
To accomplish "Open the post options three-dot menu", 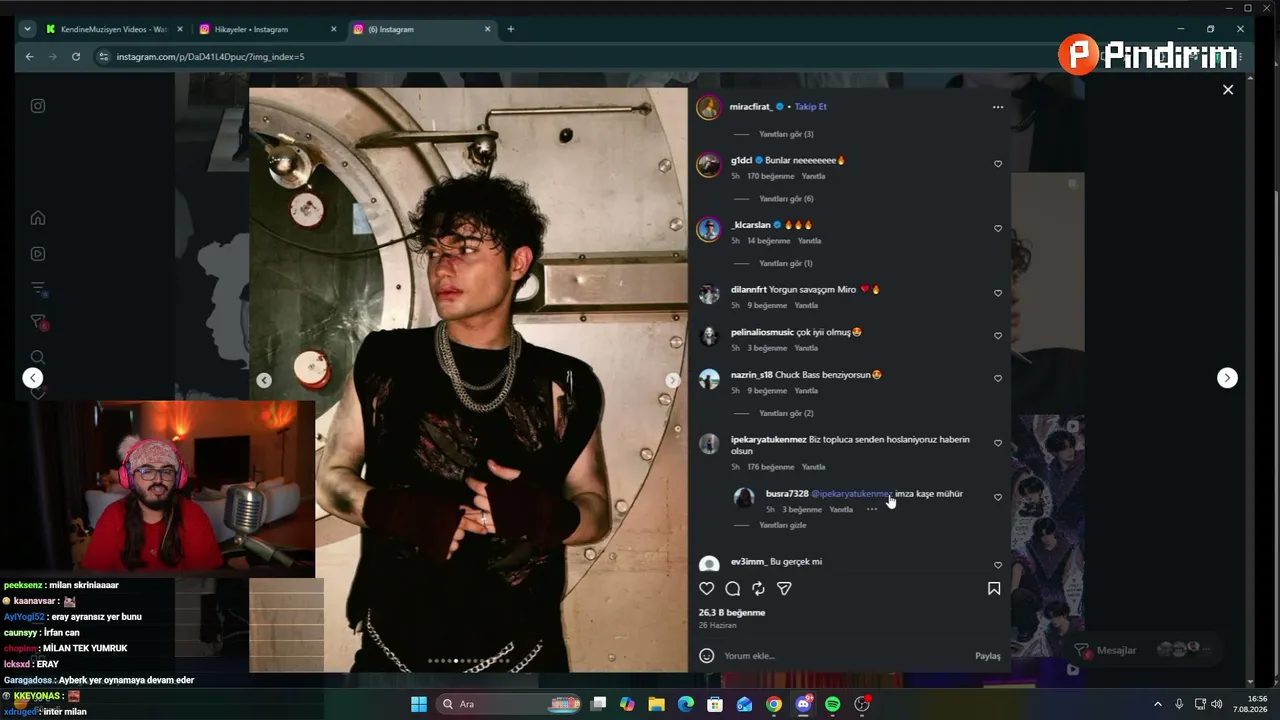I will click(997, 107).
